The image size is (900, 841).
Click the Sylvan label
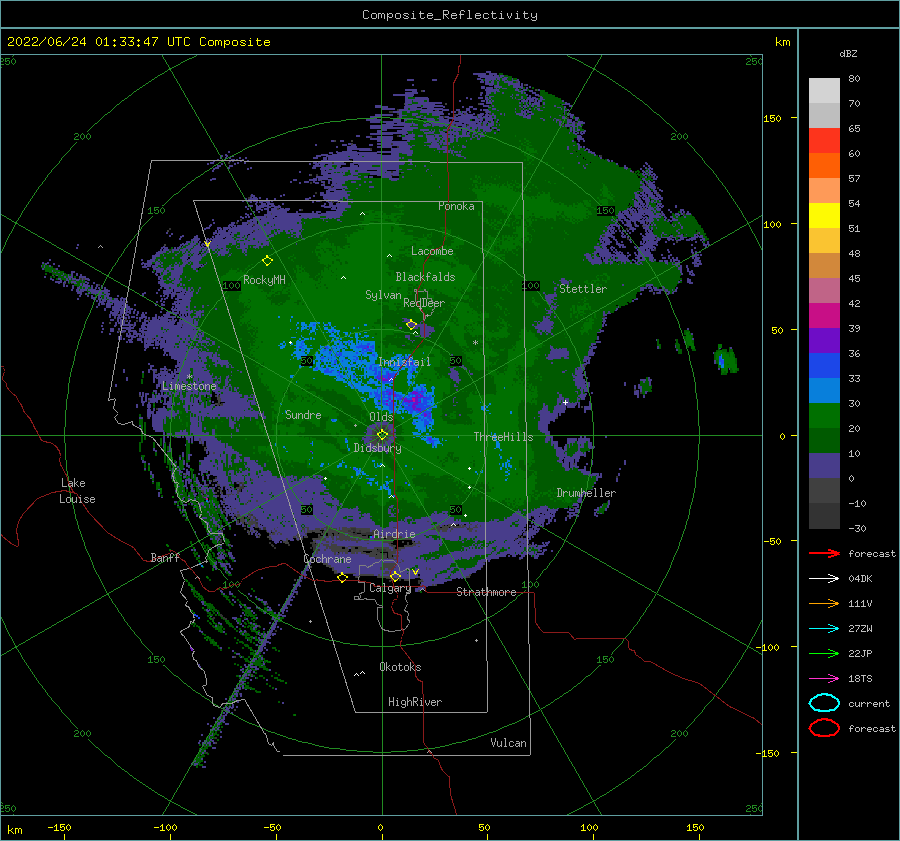point(383,295)
